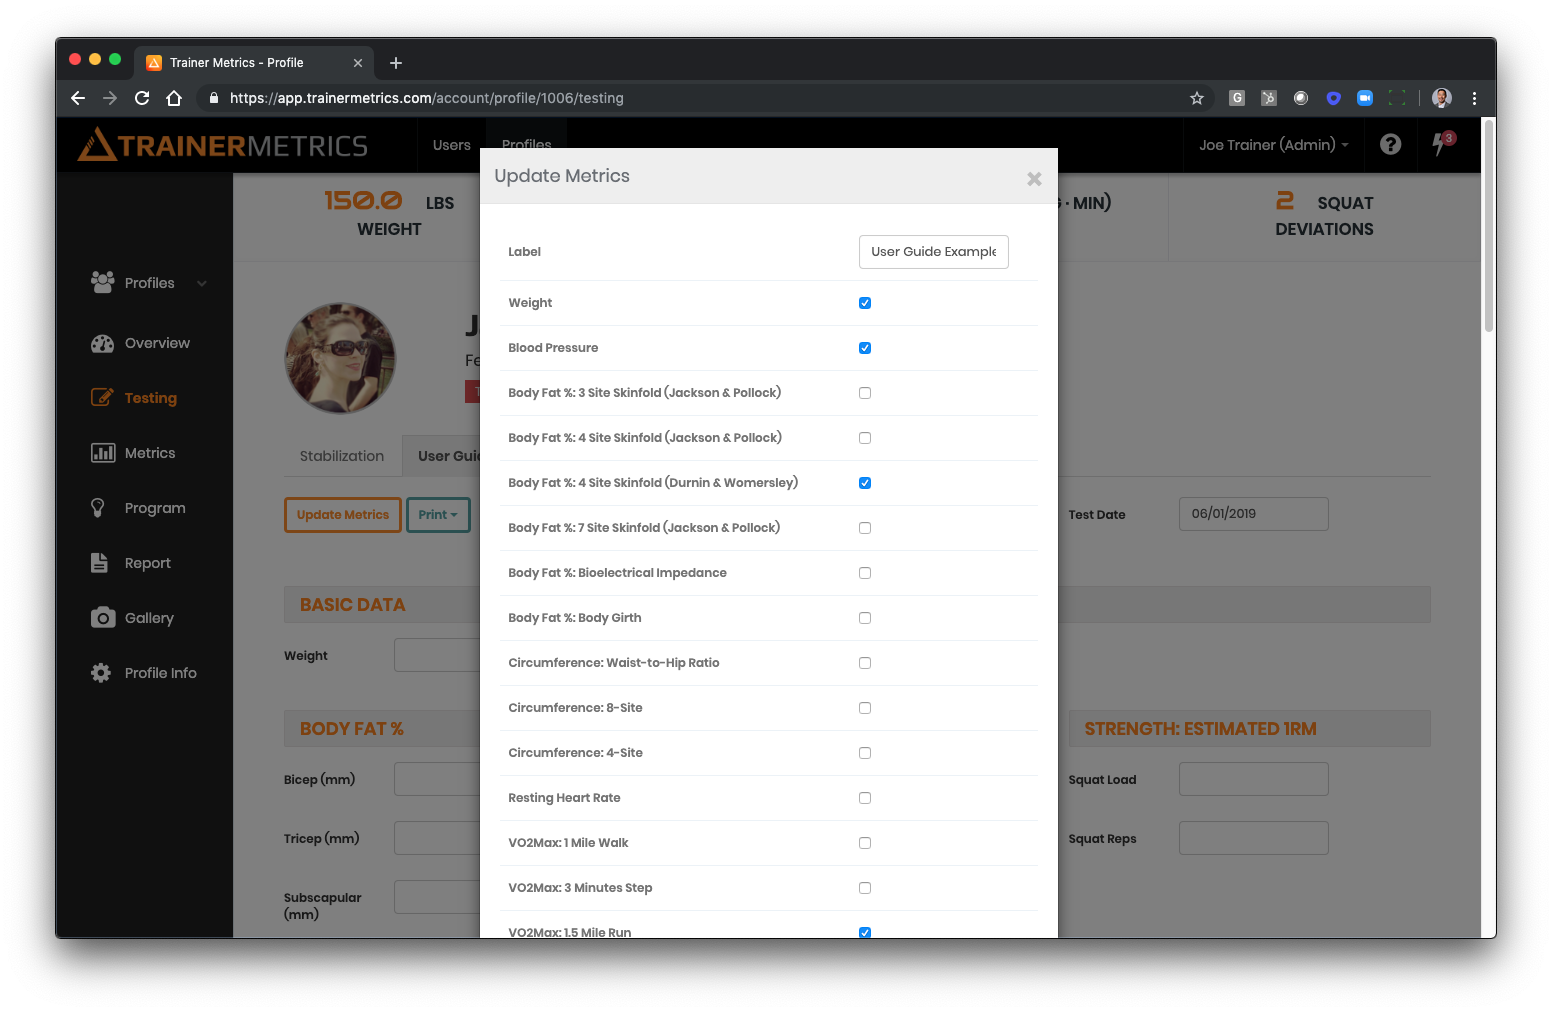The height and width of the screenshot is (1012, 1552).
Task: Click the Chrome profile avatar
Action: (1442, 98)
